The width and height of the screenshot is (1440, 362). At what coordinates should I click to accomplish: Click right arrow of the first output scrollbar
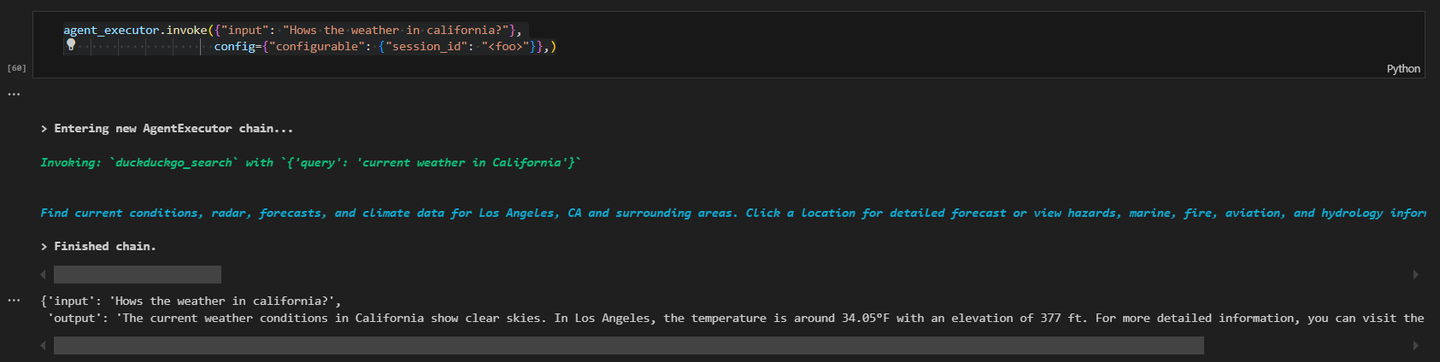click(x=1415, y=274)
